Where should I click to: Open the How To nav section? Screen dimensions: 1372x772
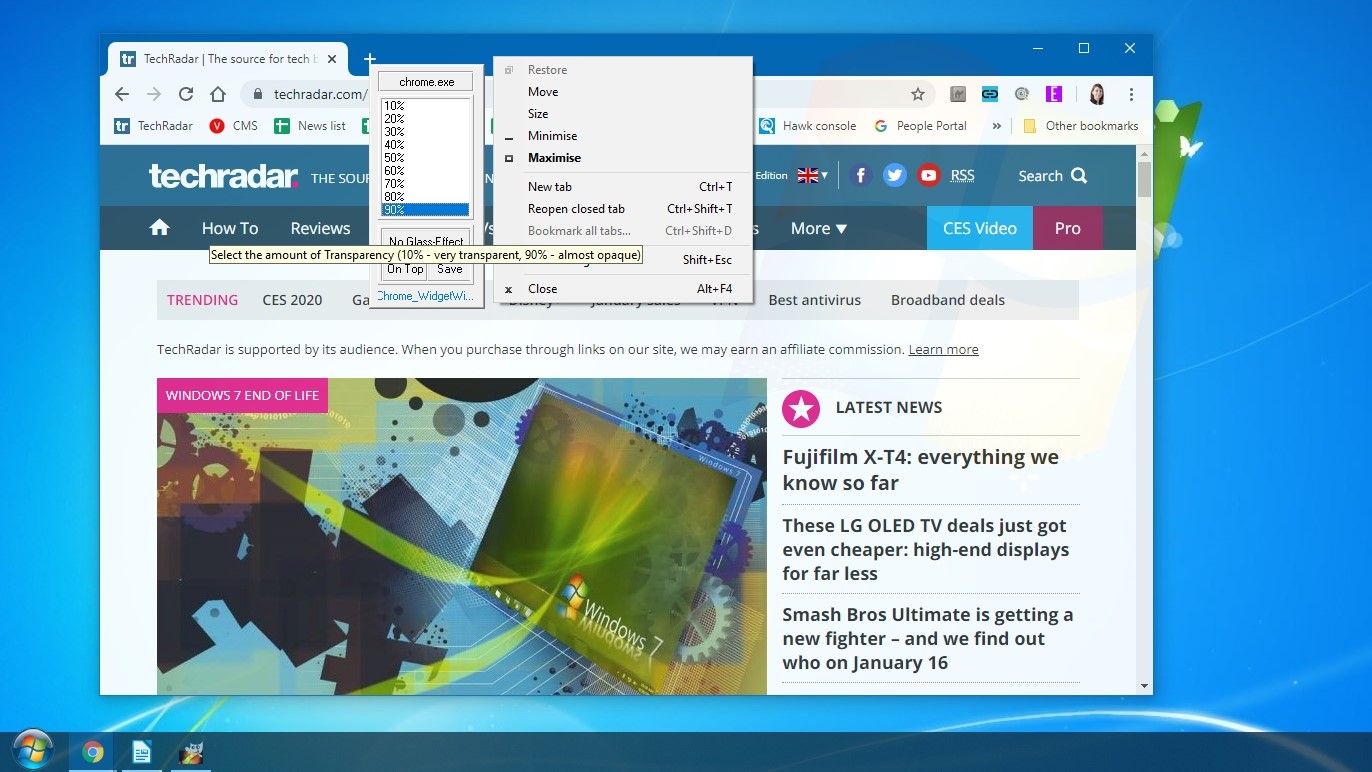pos(230,228)
